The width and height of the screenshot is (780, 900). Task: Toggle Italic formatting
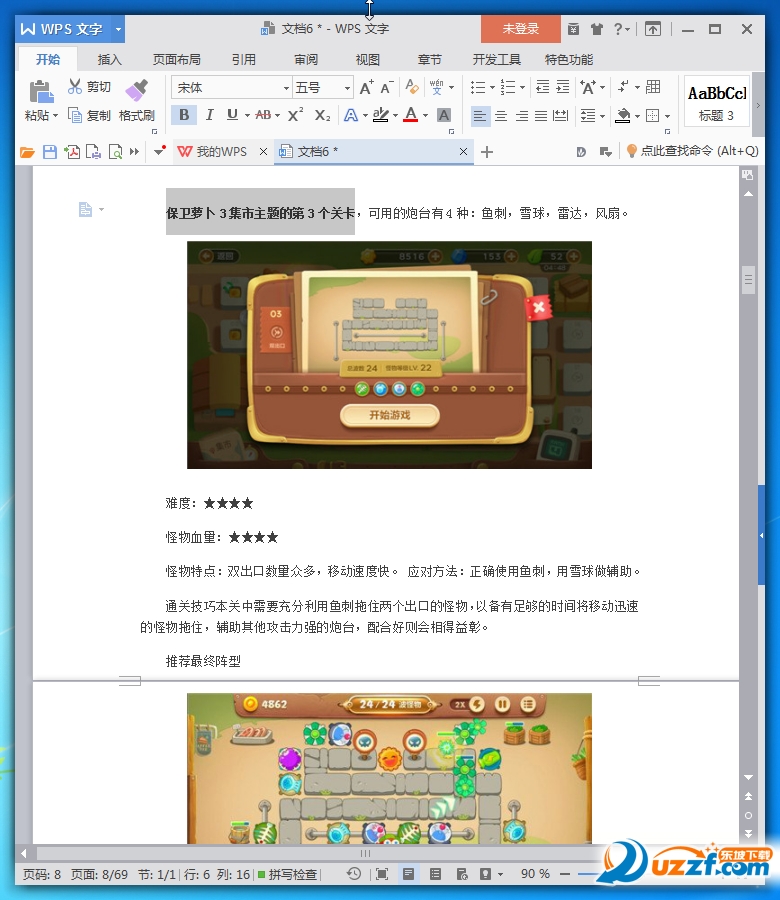pos(209,115)
